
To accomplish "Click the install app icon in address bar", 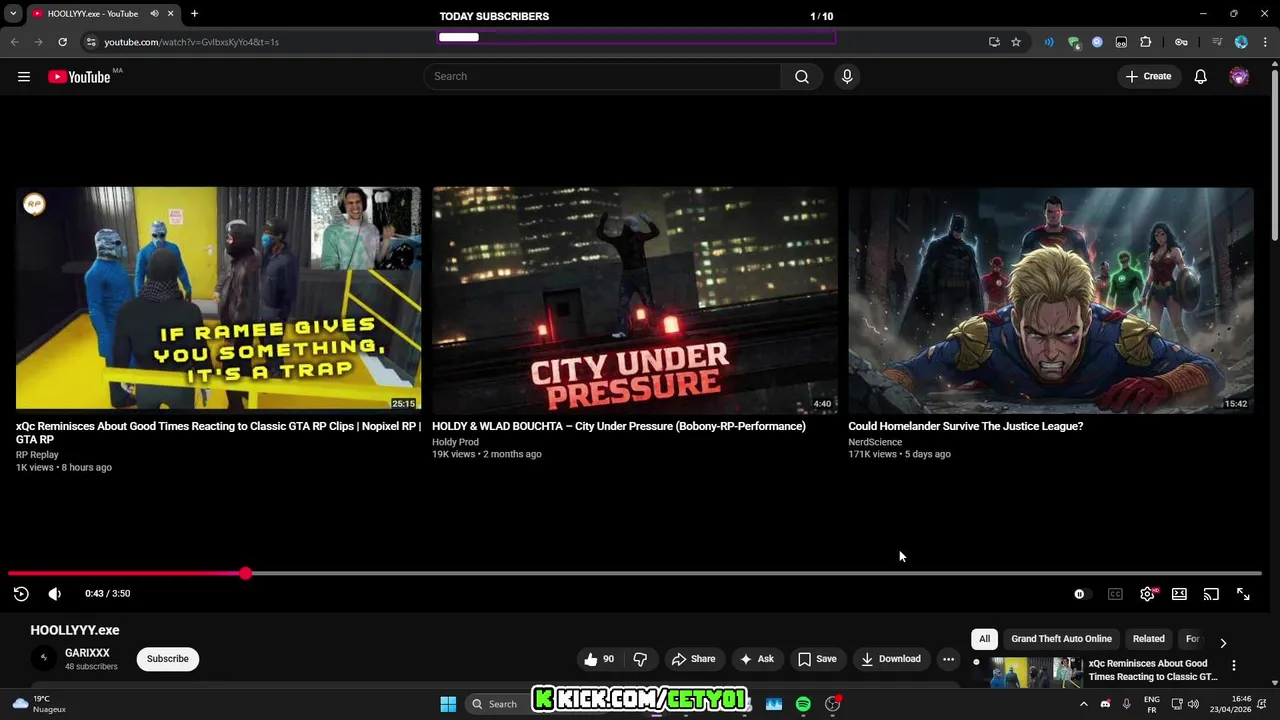I will click(x=994, y=42).
